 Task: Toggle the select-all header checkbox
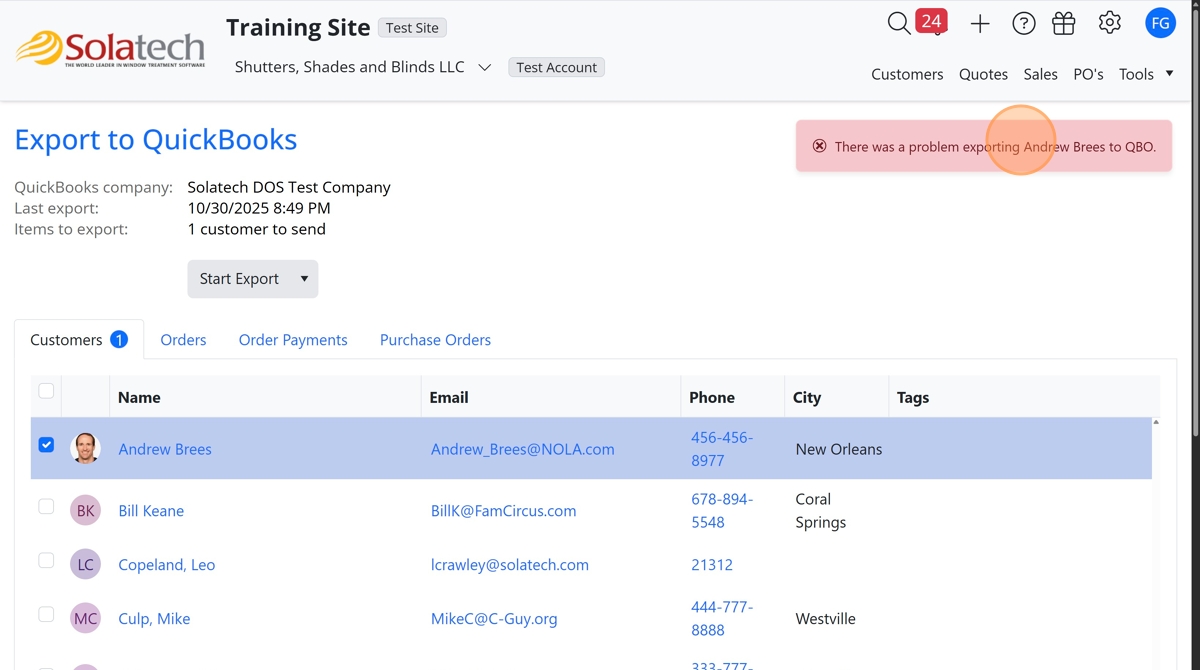[46, 391]
